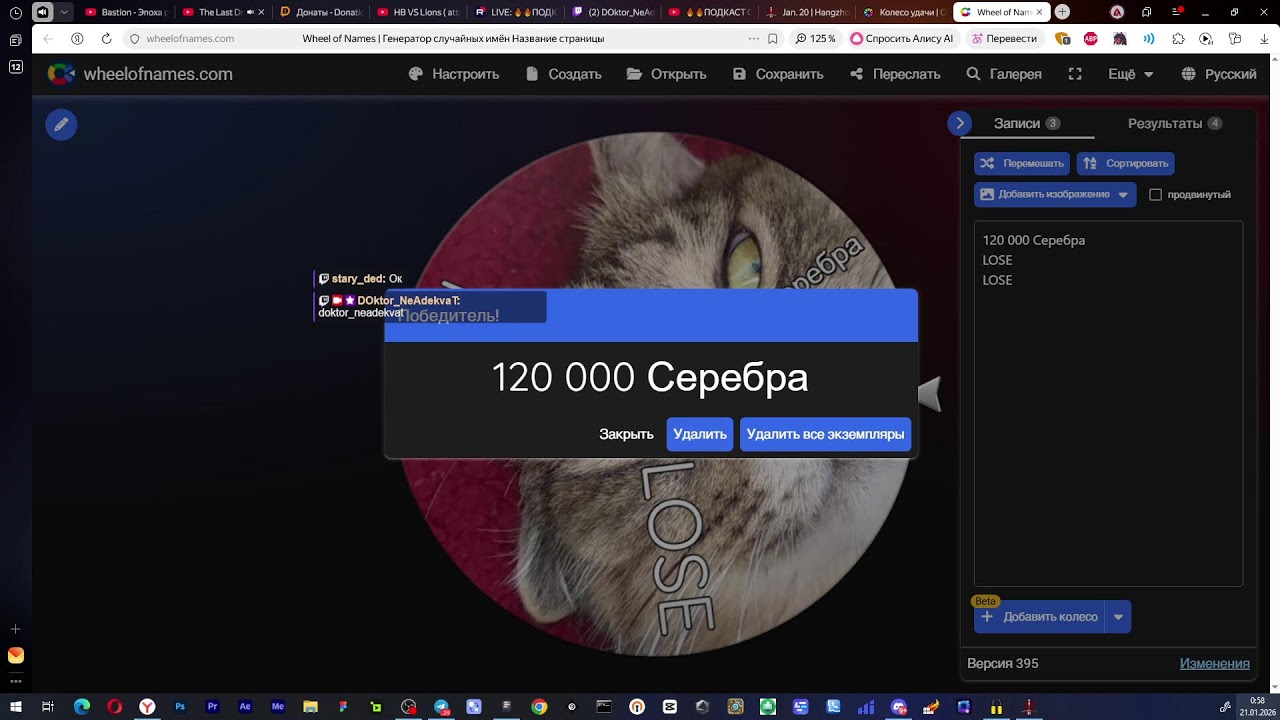The width and height of the screenshot is (1280, 720).
Task: Open Настроить customization settings
Action: pos(454,74)
